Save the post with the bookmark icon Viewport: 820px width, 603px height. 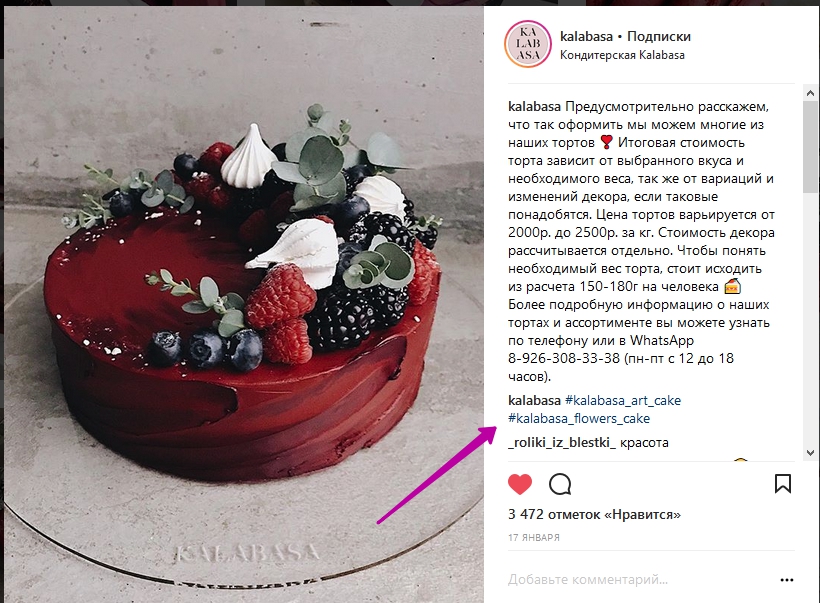pyautogui.click(x=782, y=484)
